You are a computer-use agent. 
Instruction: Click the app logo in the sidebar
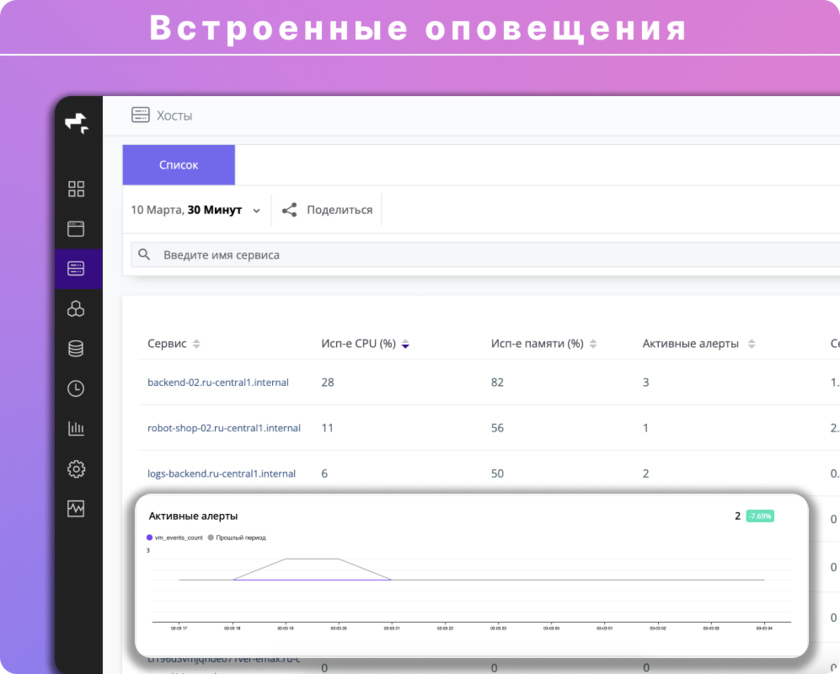[x=77, y=124]
